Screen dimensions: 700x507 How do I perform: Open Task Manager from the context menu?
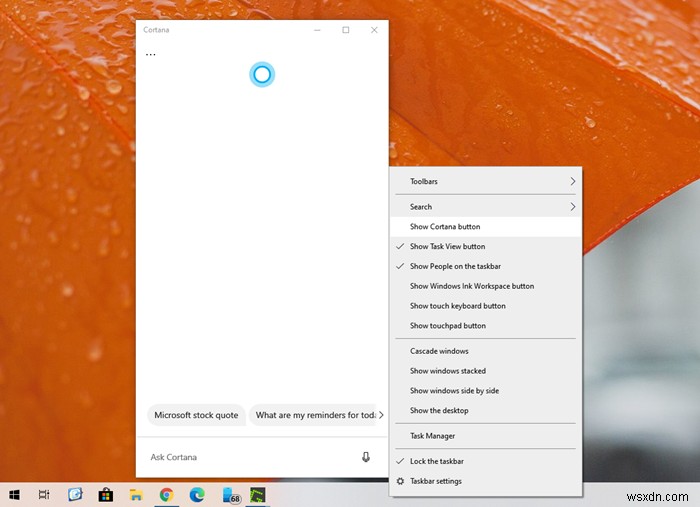tap(486, 436)
